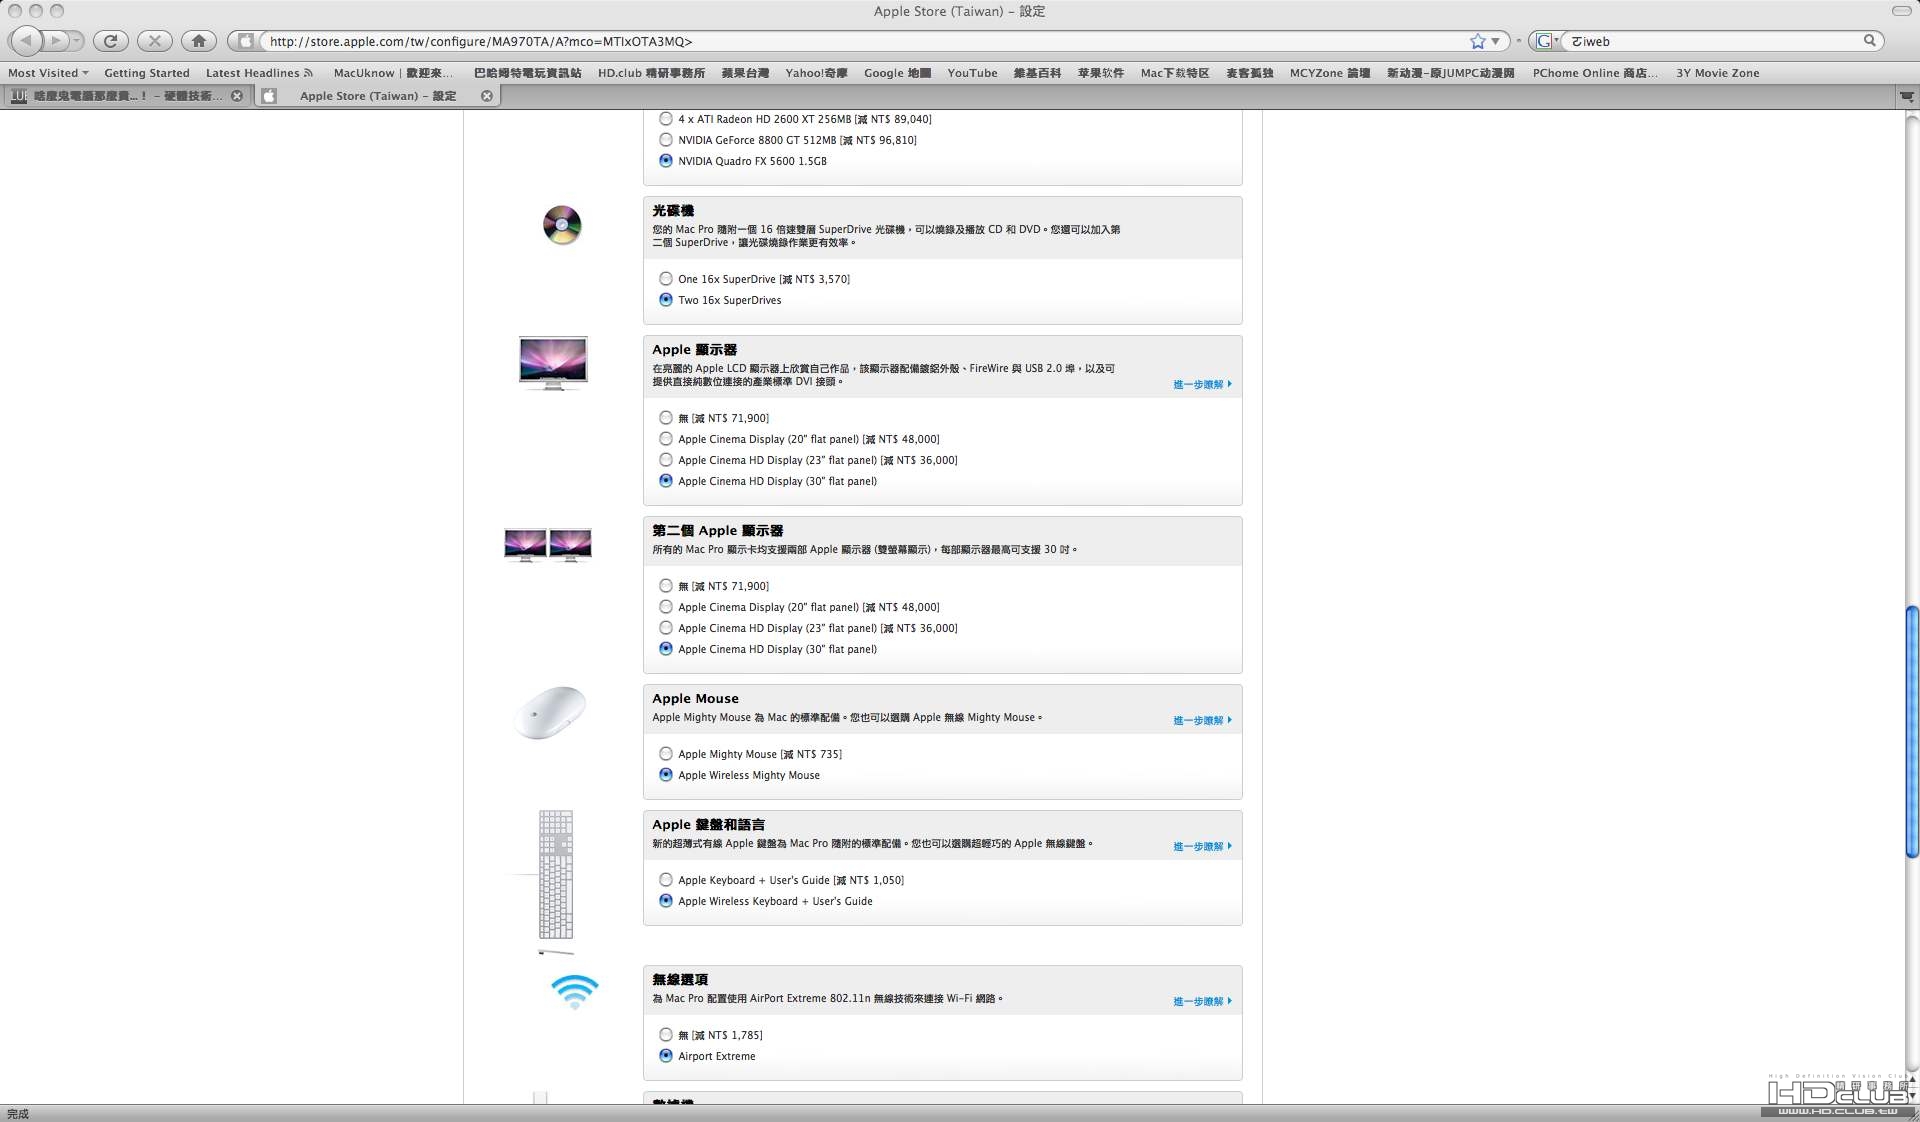Image resolution: width=1920 pixels, height=1122 pixels.
Task: Click the scrollbar down arrow
Action: [x=1912, y=1095]
